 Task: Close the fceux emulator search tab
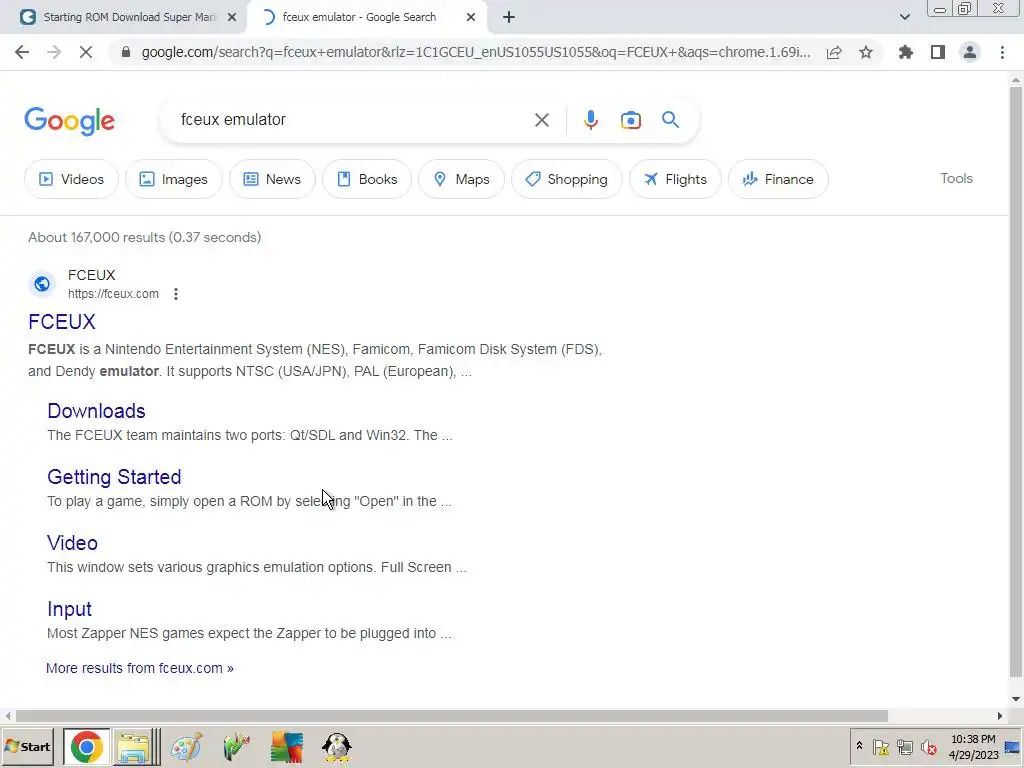coord(471,17)
